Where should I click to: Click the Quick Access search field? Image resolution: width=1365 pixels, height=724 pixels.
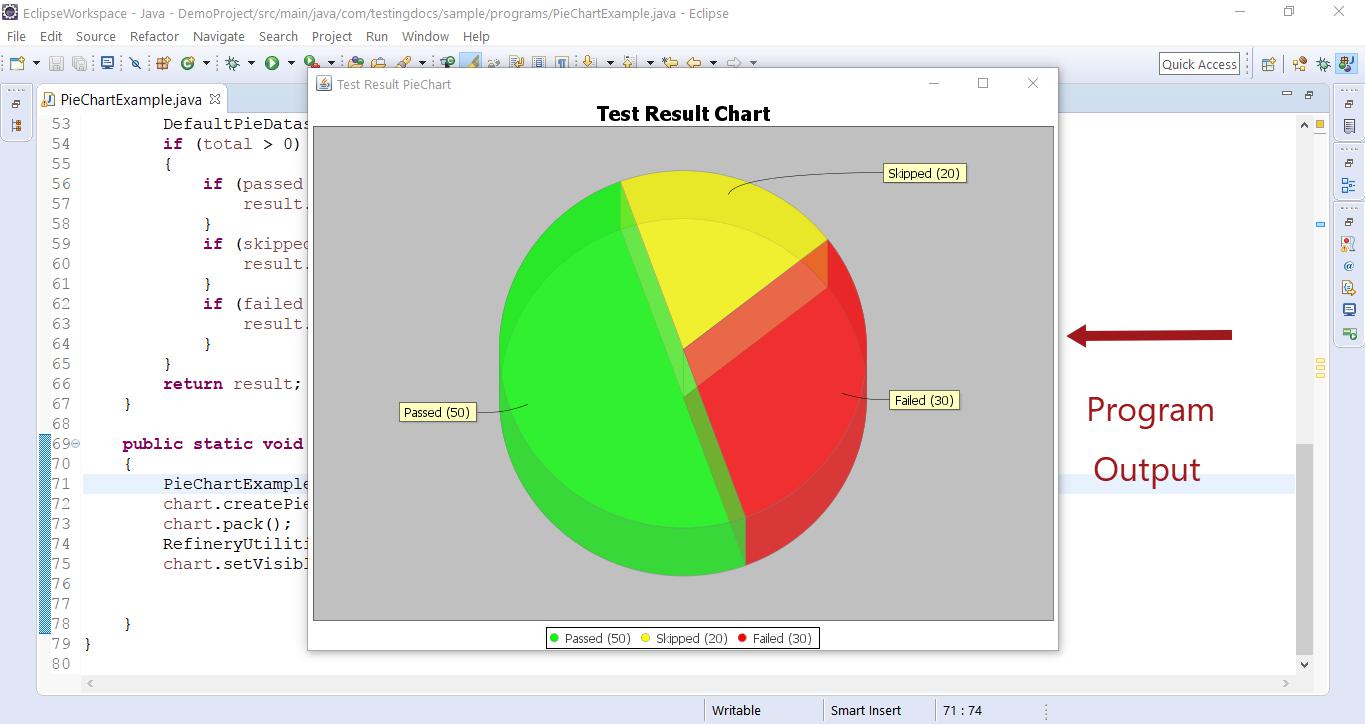click(x=1199, y=64)
